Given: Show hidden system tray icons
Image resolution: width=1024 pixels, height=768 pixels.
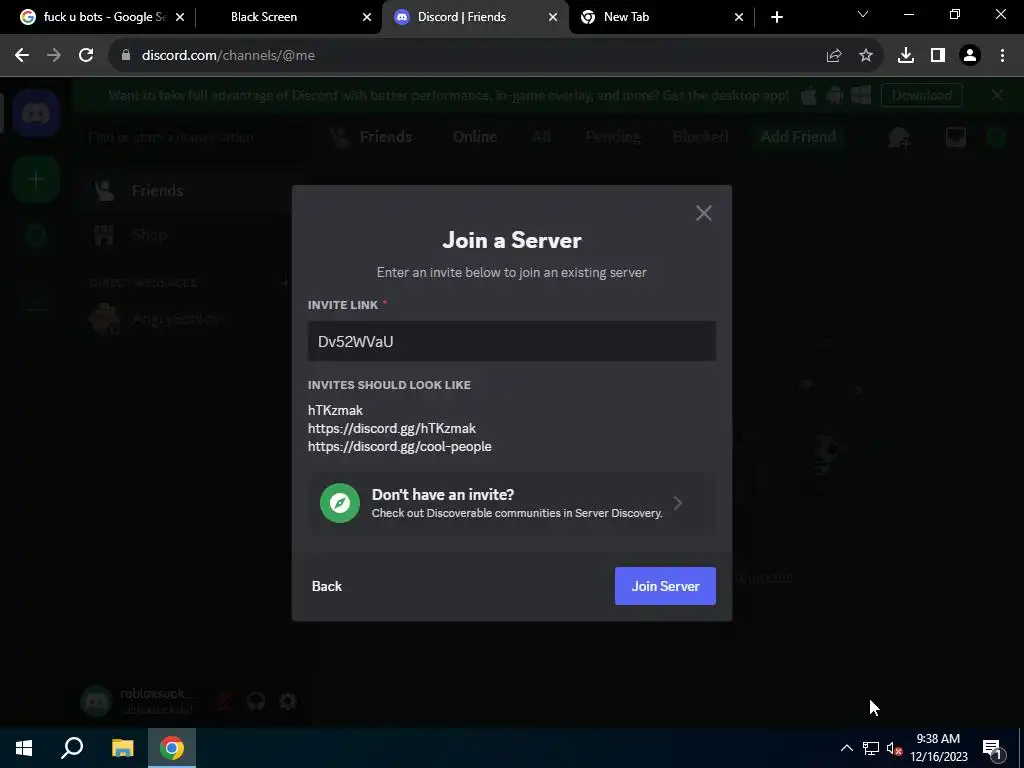Looking at the screenshot, I should 846,748.
